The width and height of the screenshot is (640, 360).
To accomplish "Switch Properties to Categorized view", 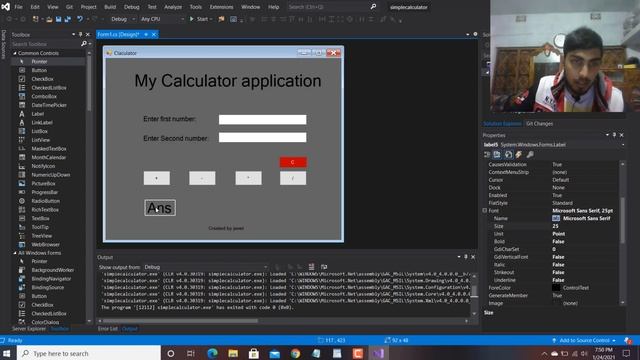I will click(487, 155).
